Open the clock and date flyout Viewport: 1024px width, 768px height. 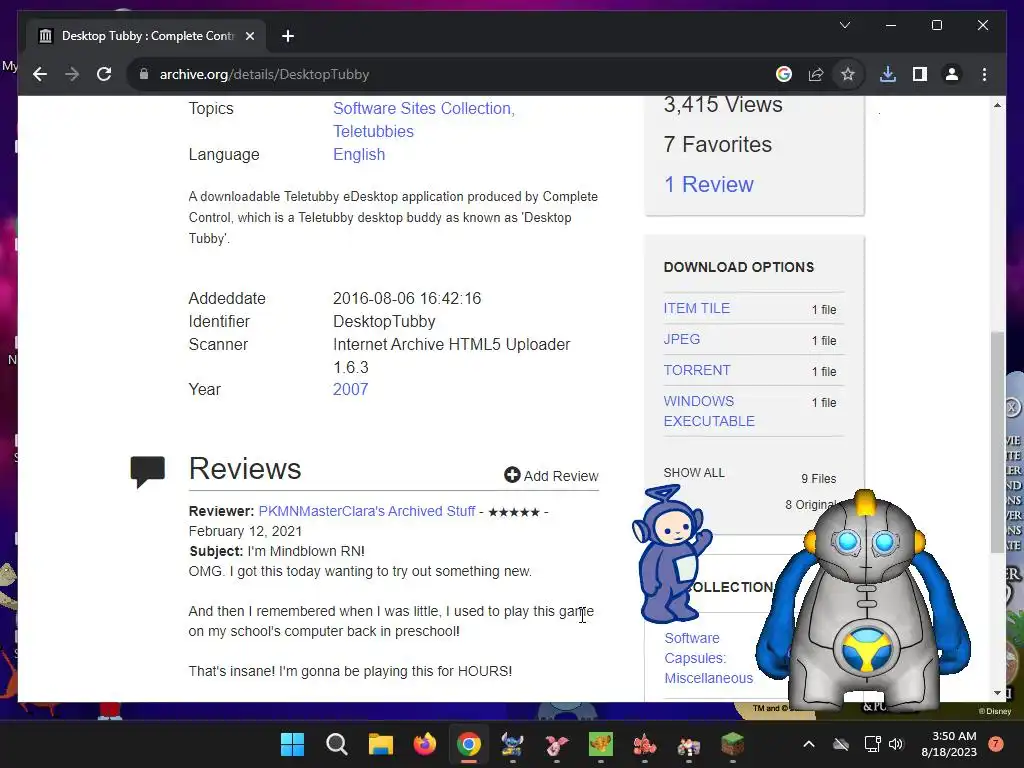coord(949,744)
